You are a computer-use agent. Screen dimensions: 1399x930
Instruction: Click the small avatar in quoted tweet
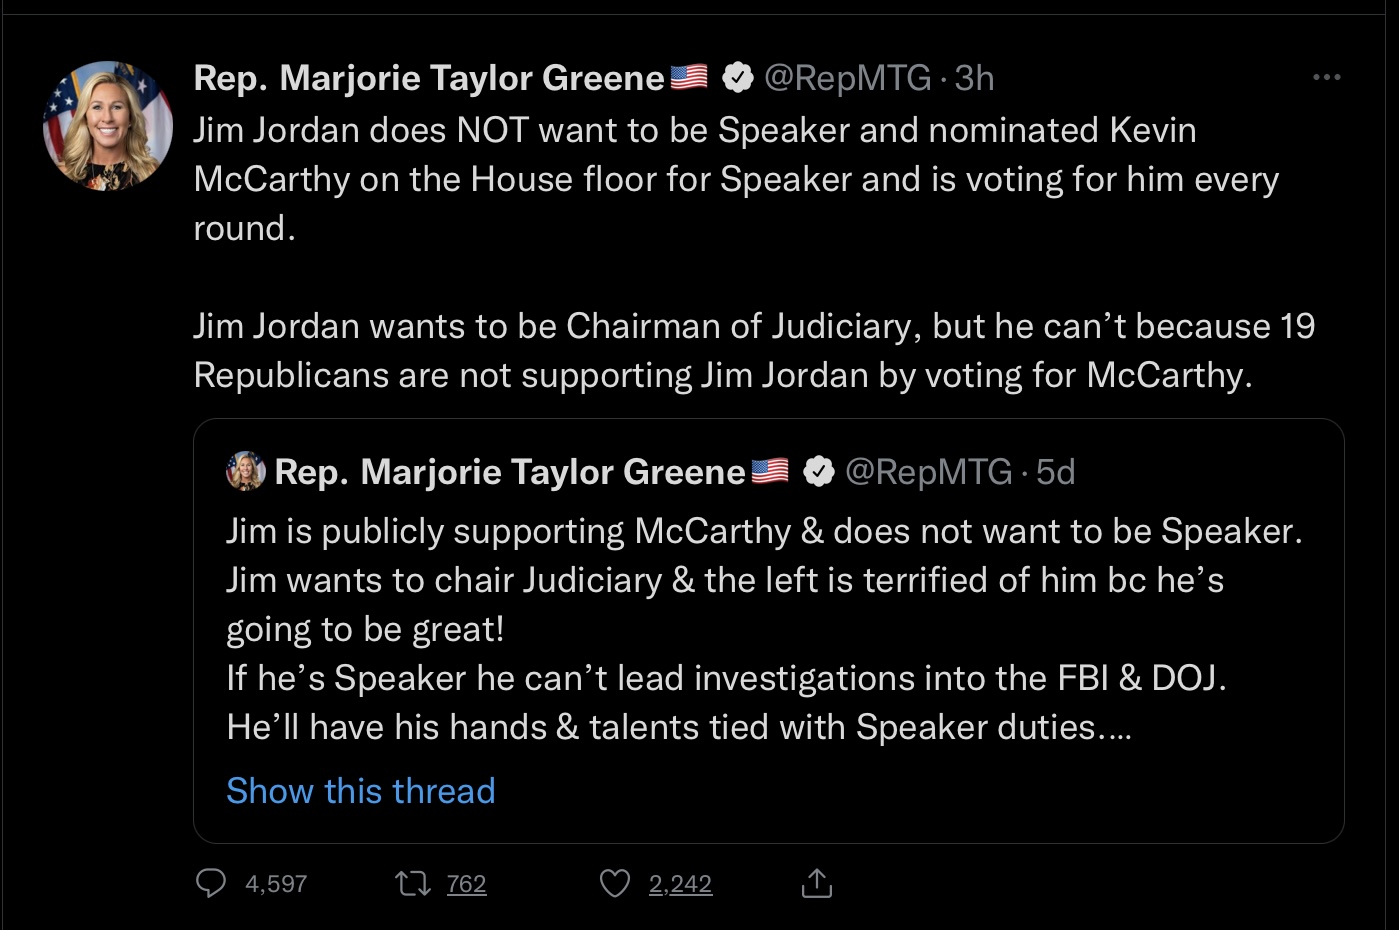coord(246,471)
